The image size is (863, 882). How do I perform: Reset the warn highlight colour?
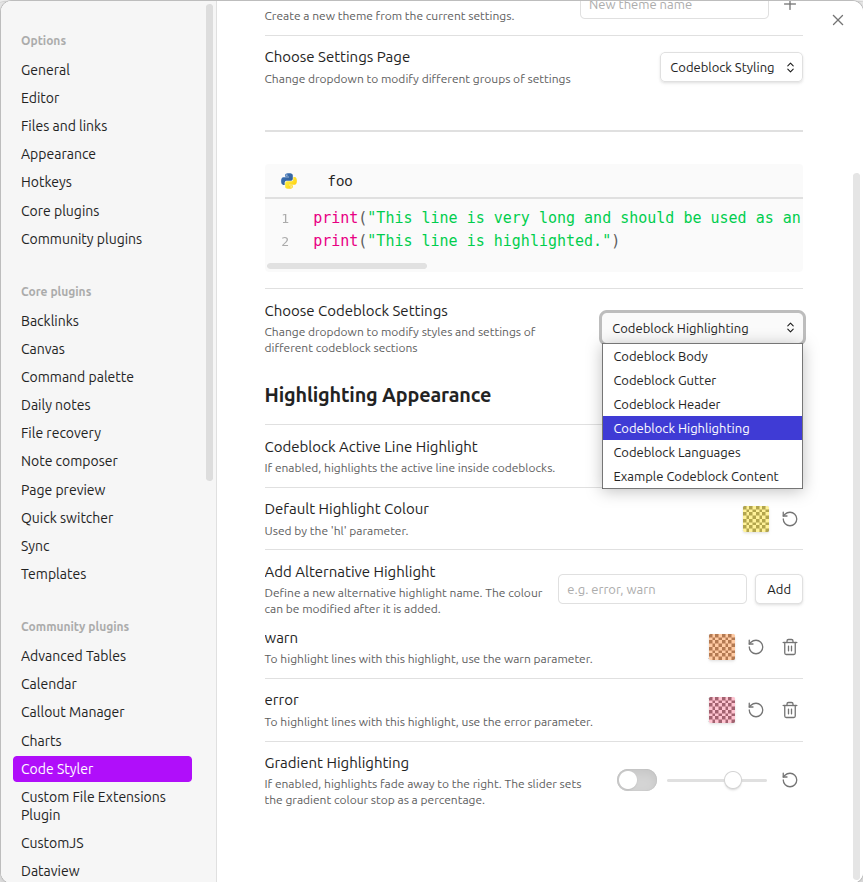click(x=756, y=647)
